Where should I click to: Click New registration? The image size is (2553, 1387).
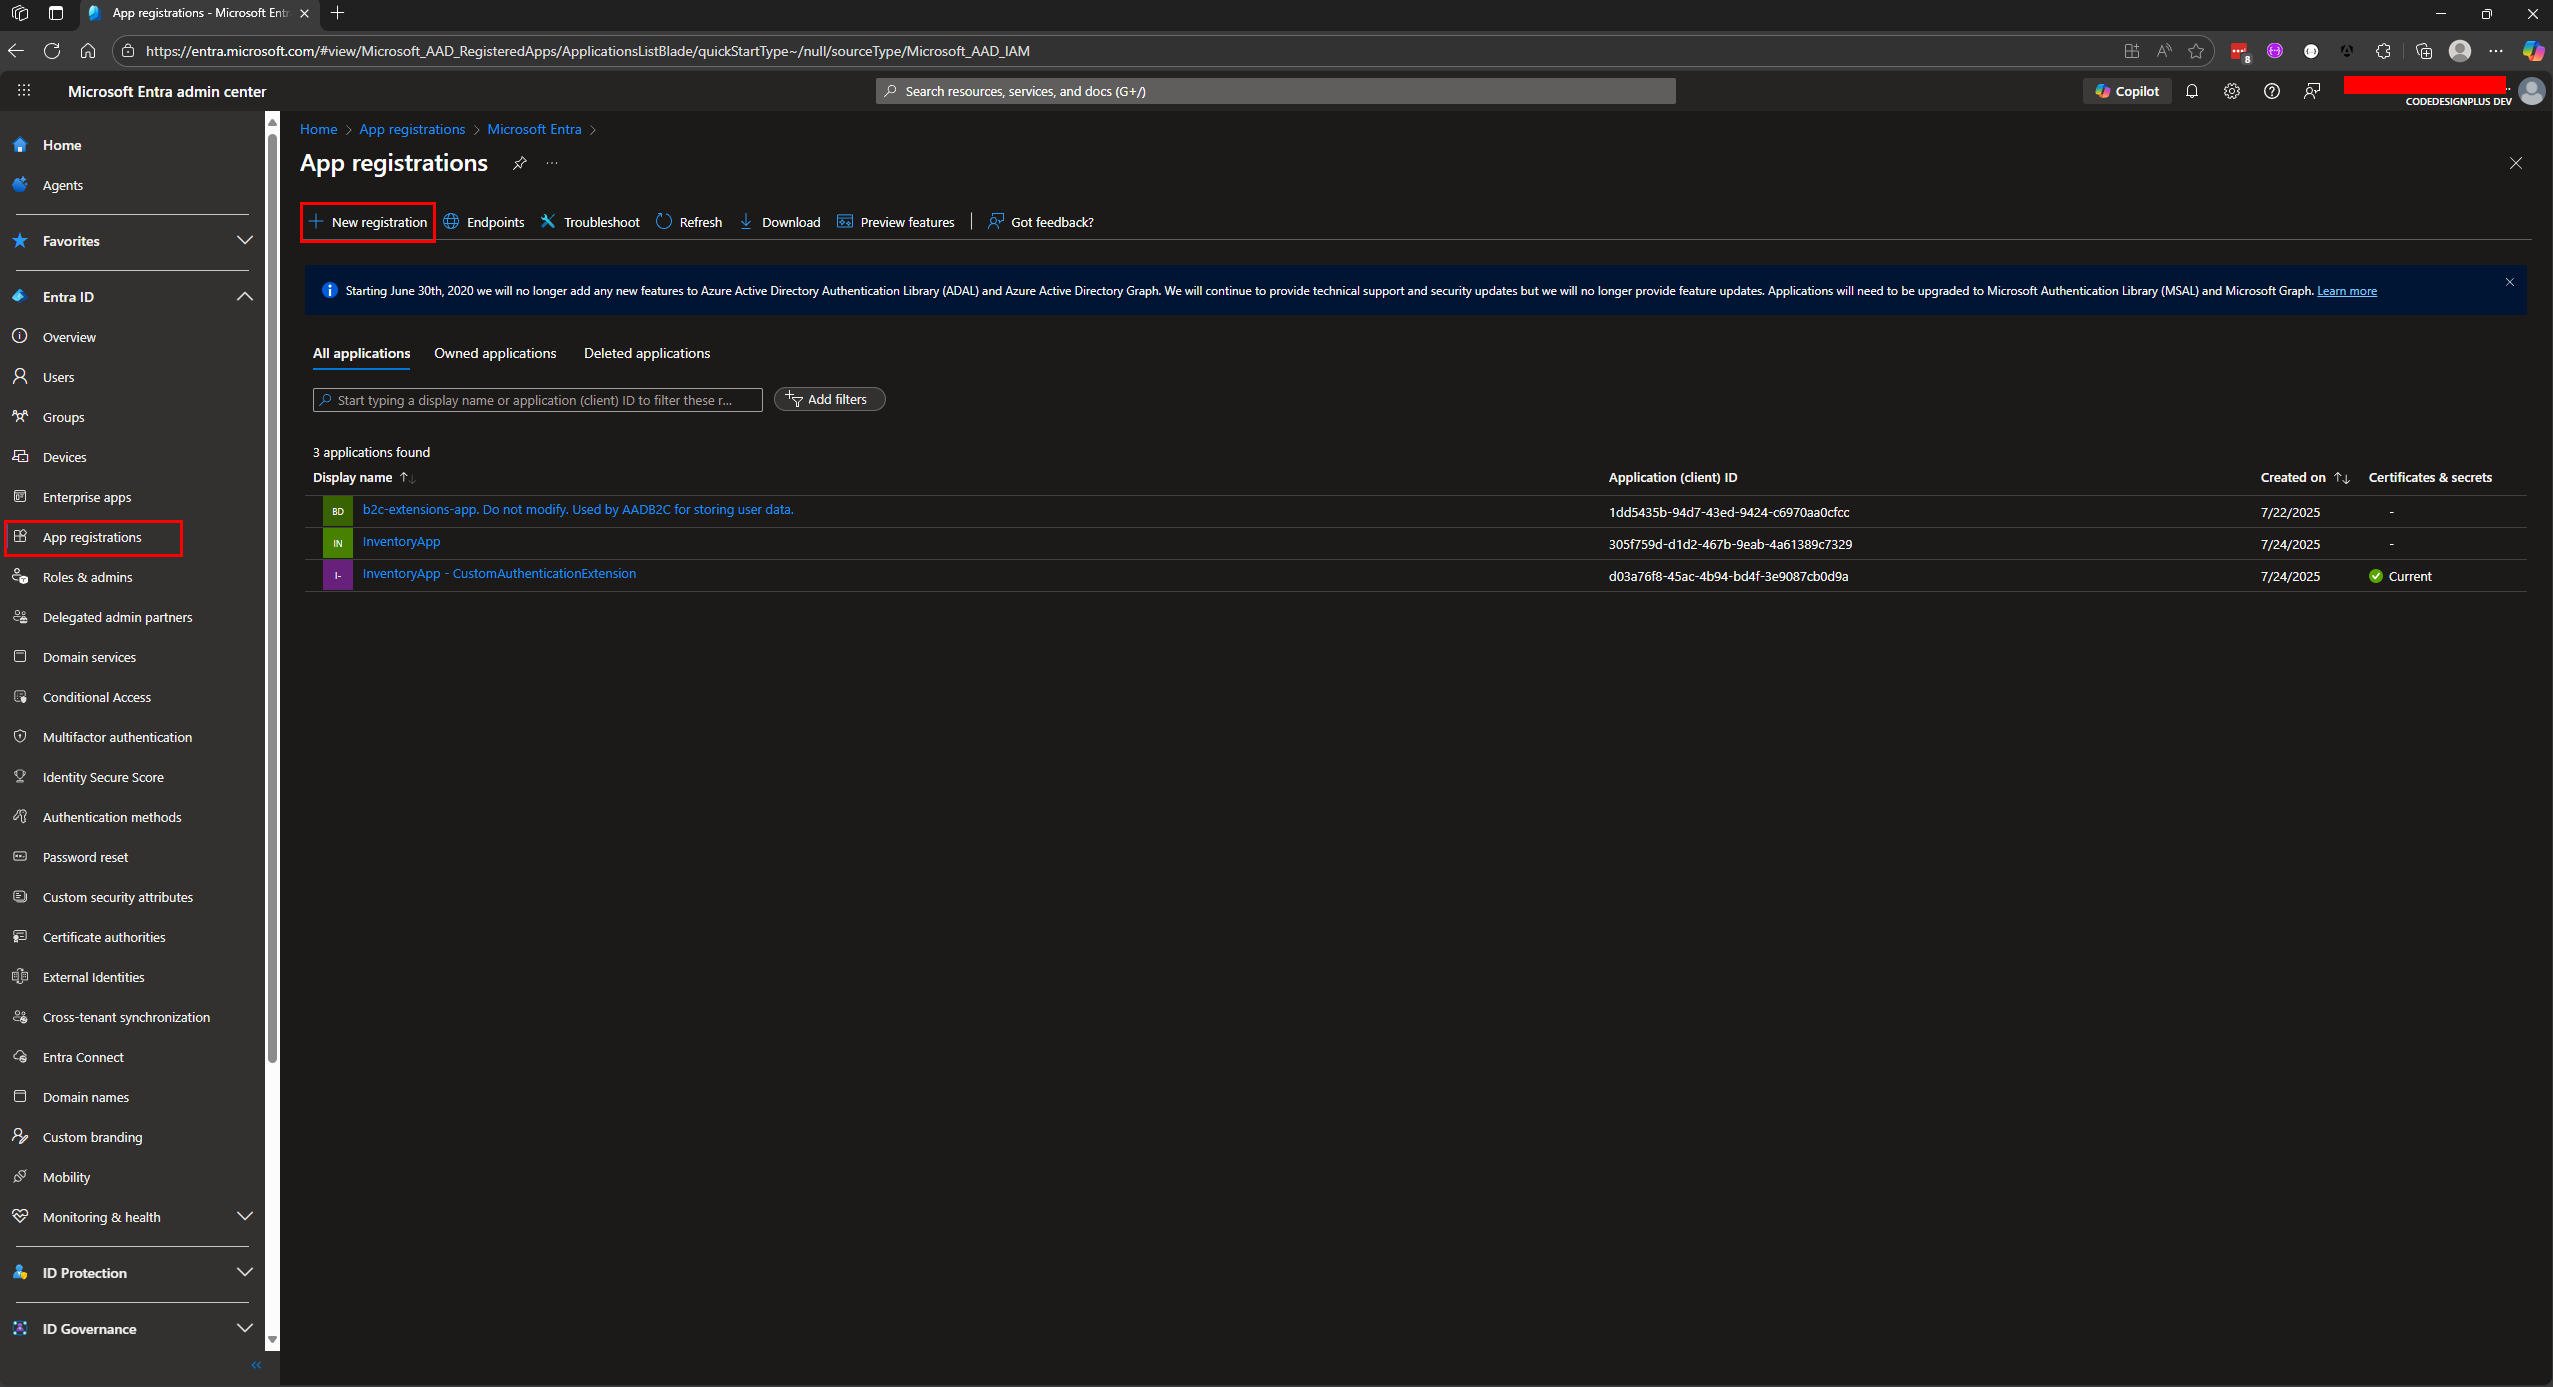(368, 222)
